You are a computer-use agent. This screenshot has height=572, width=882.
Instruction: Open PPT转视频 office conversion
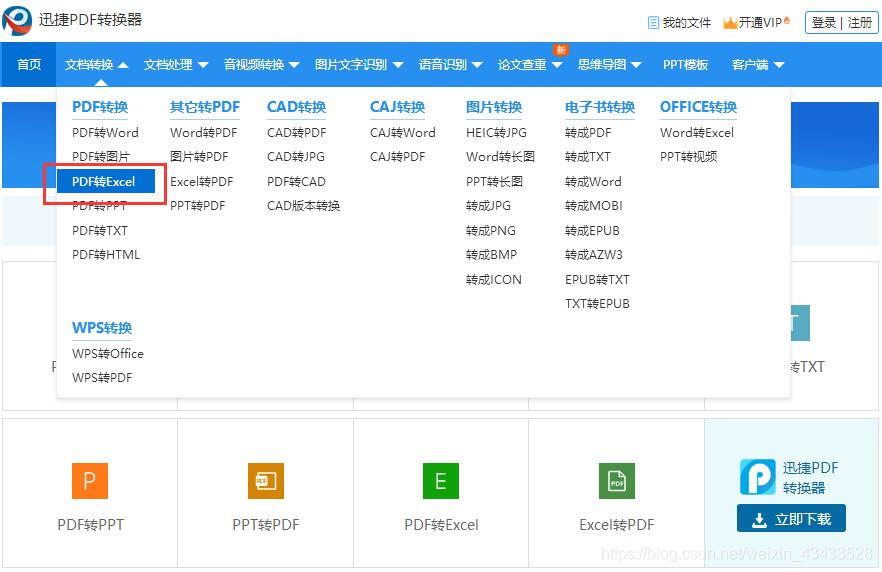pos(688,157)
